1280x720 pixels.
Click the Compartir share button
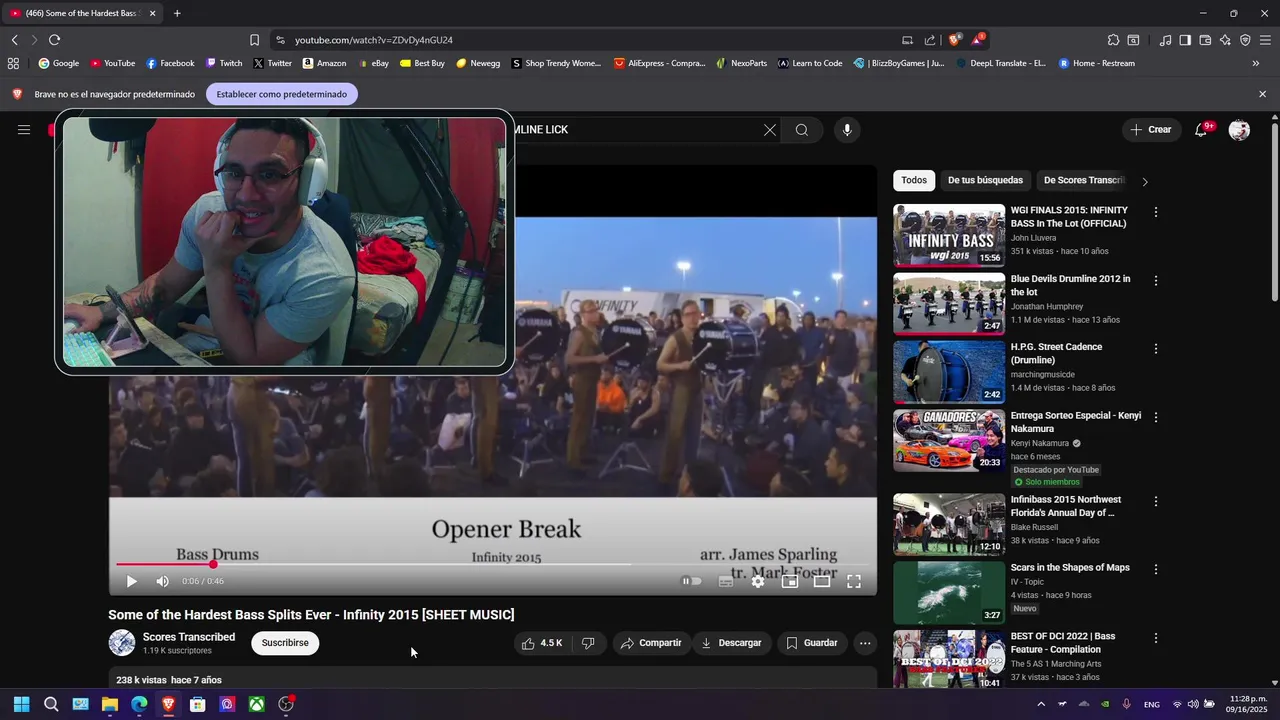point(651,643)
